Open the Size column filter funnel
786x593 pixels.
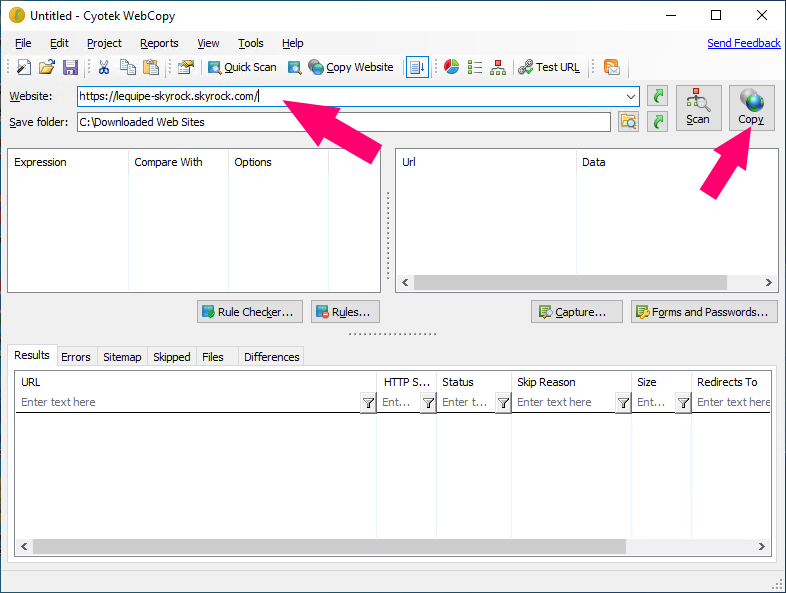pos(683,403)
